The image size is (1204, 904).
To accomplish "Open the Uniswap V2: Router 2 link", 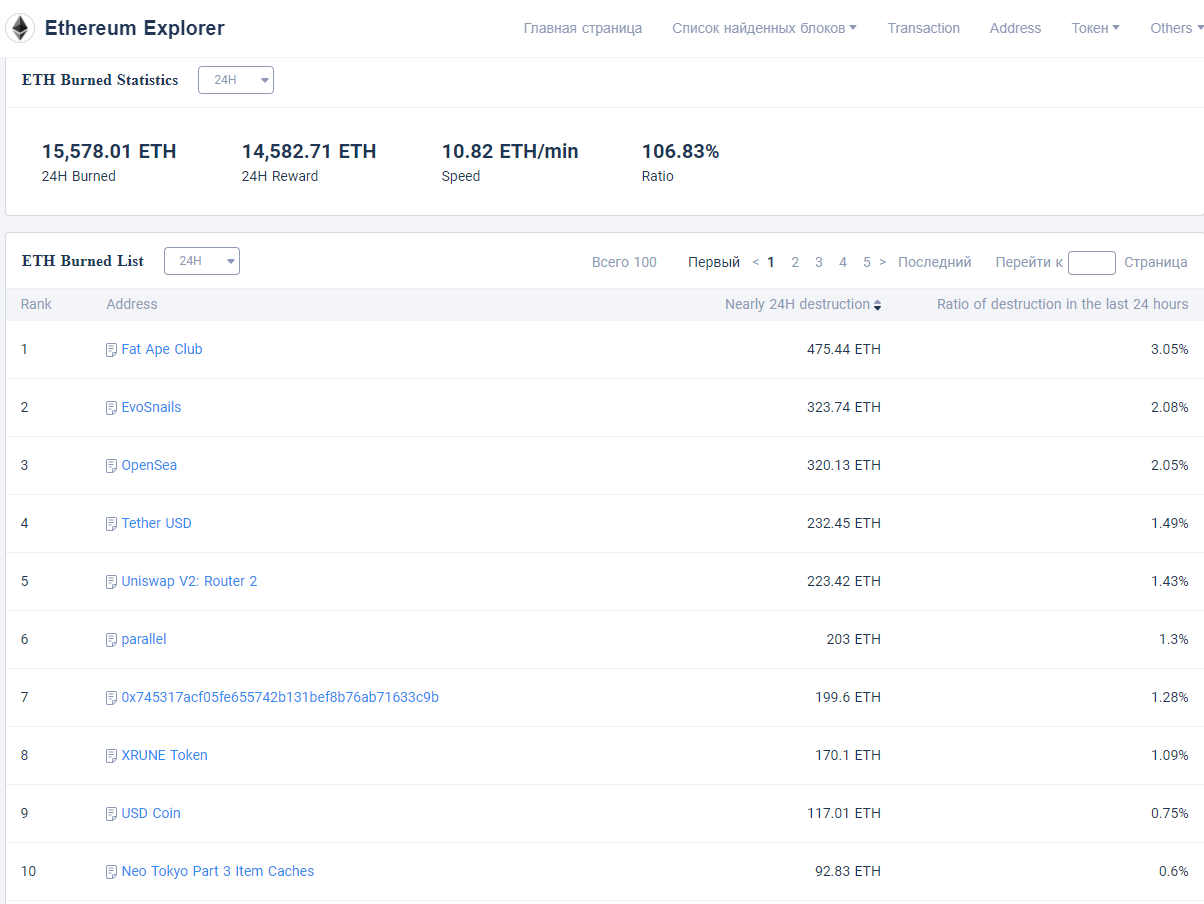I will (x=189, y=581).
